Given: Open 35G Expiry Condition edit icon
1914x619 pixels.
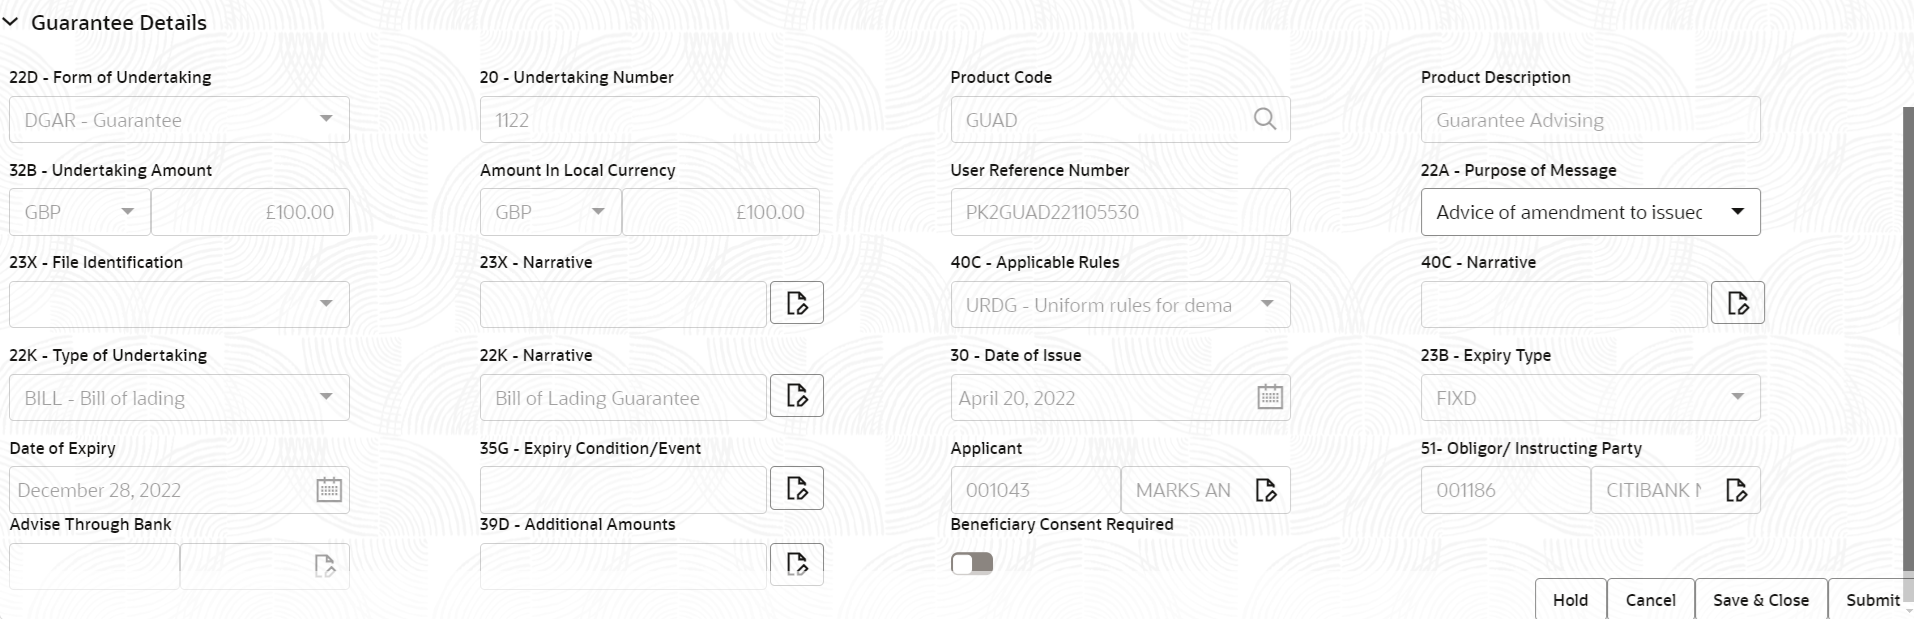Looking at the screenshot, I should tap(797, 489).
